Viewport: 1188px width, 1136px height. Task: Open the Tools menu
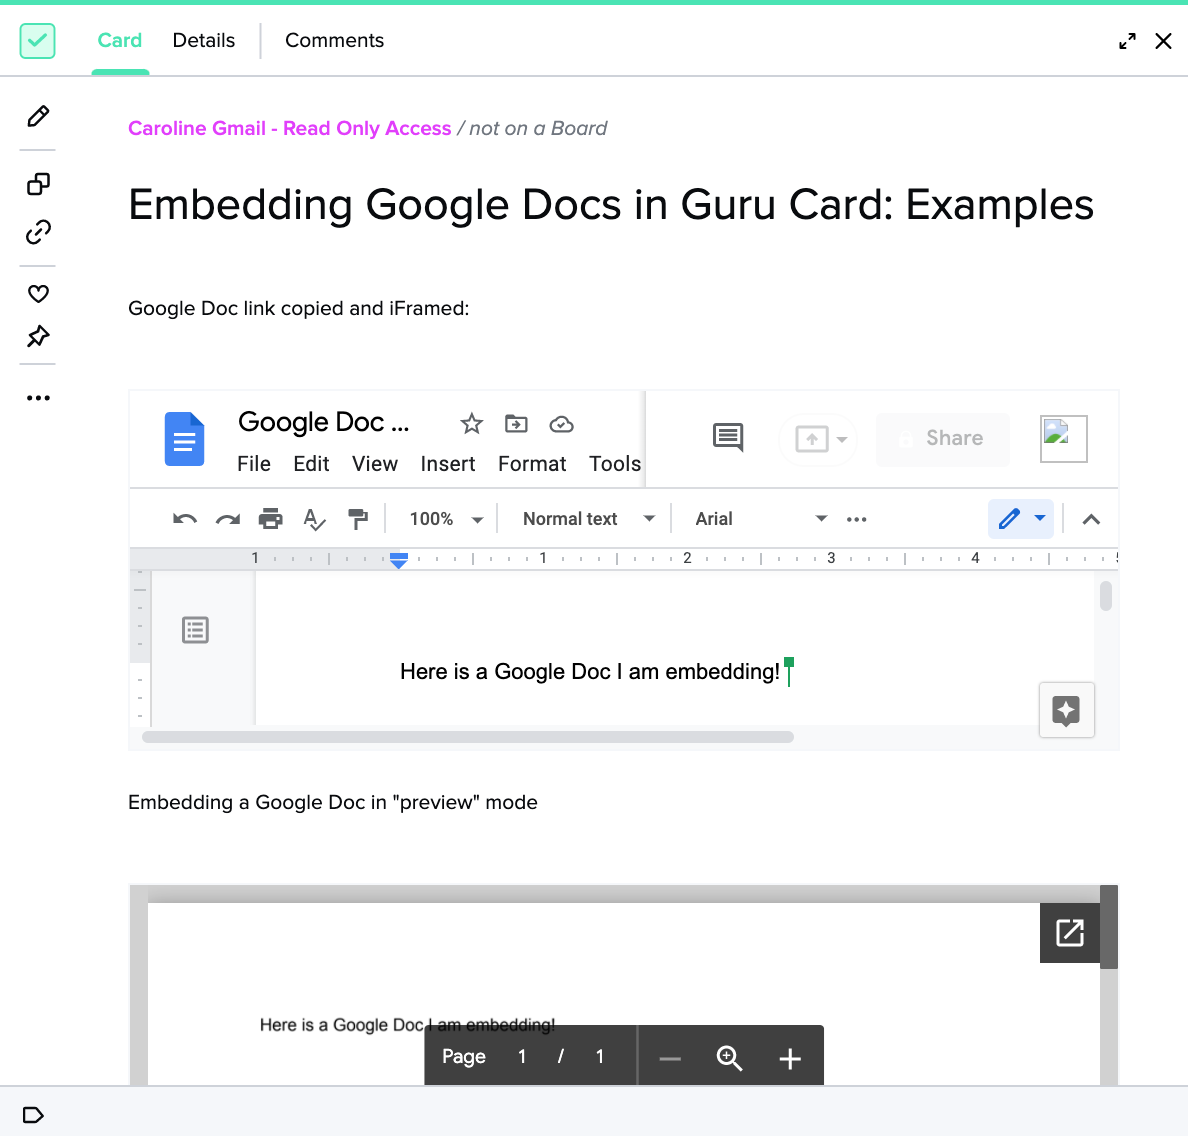614,464
